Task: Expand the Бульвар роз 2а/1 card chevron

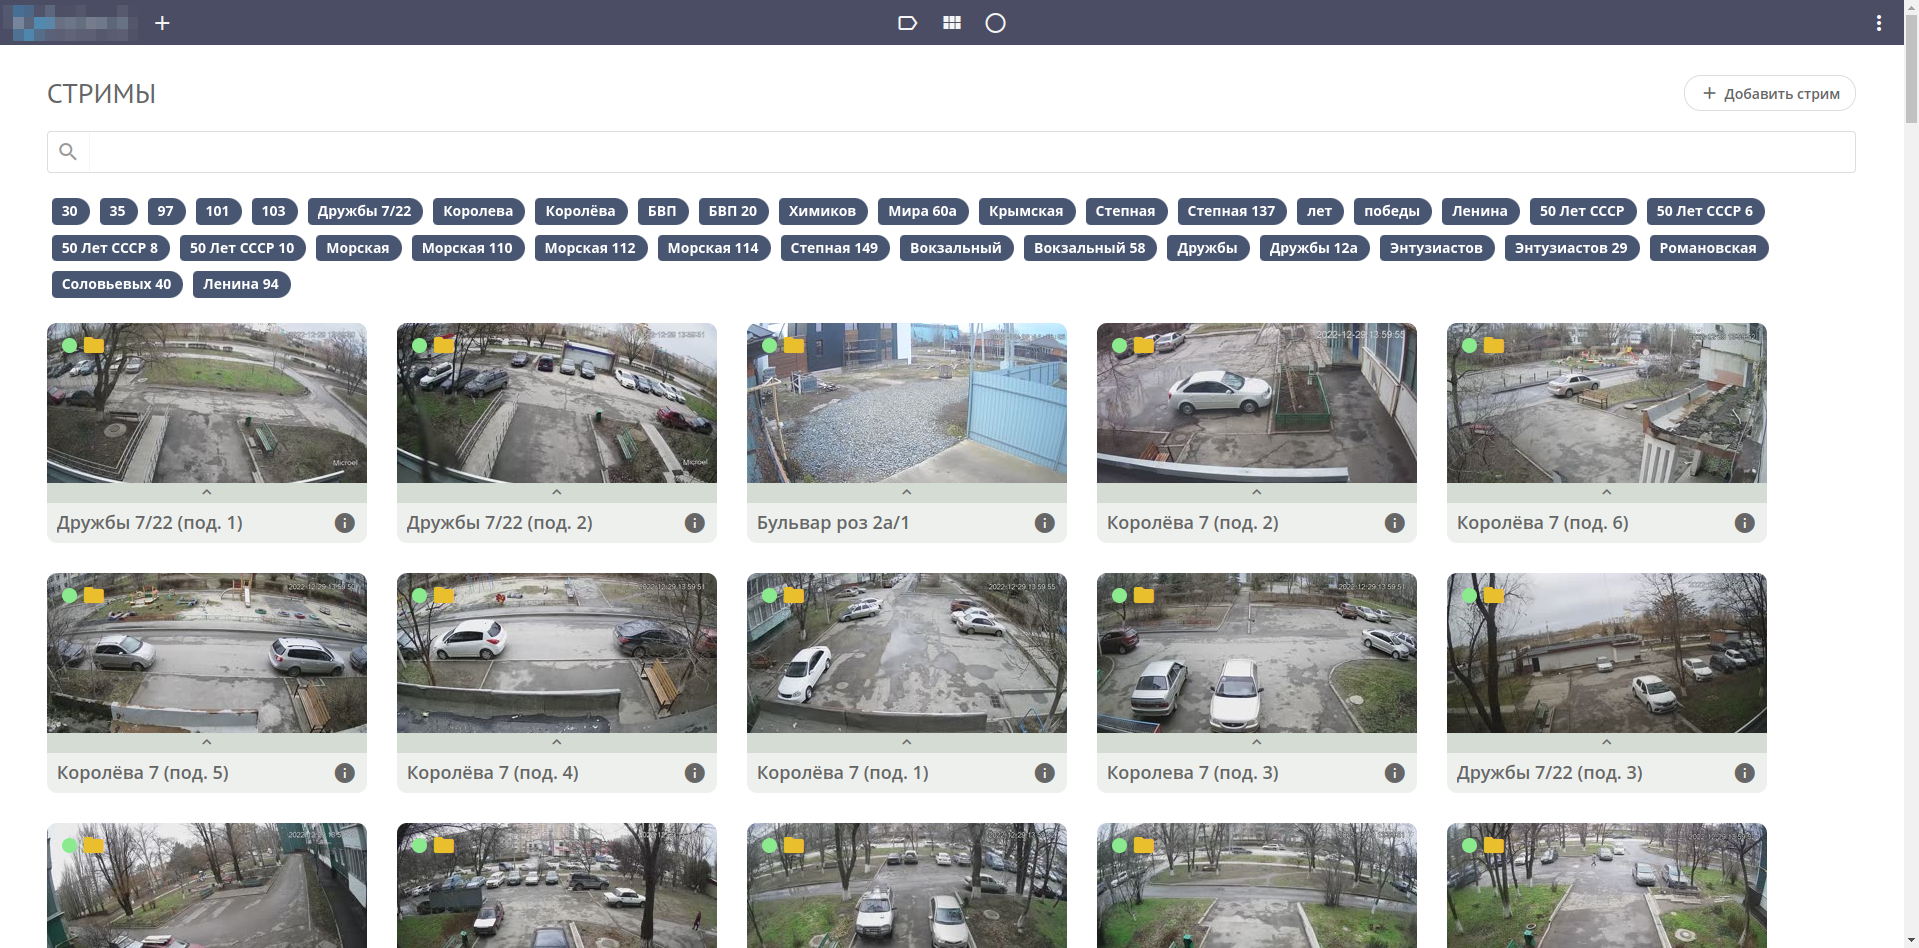Action: click(907, 492)
